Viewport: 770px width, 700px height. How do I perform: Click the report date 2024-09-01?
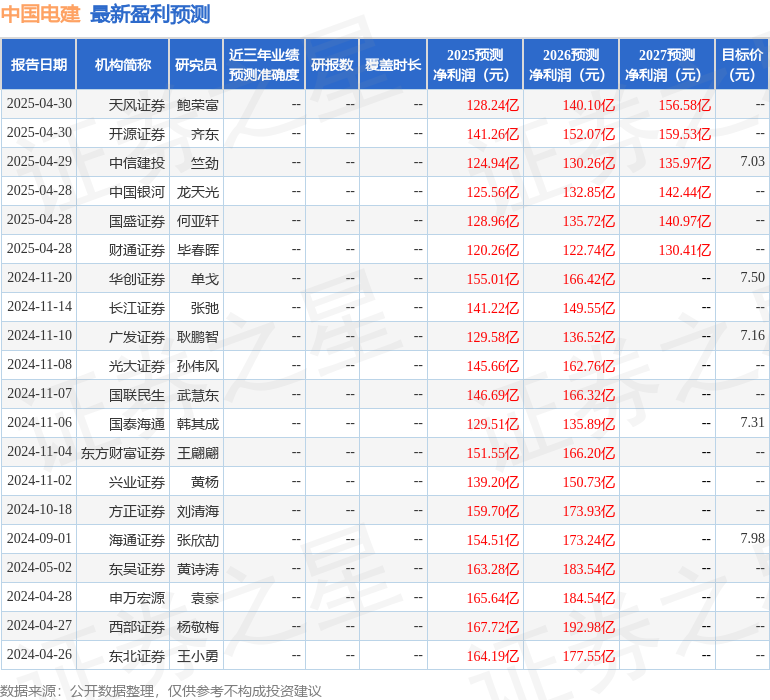click(x=39, y=538)
